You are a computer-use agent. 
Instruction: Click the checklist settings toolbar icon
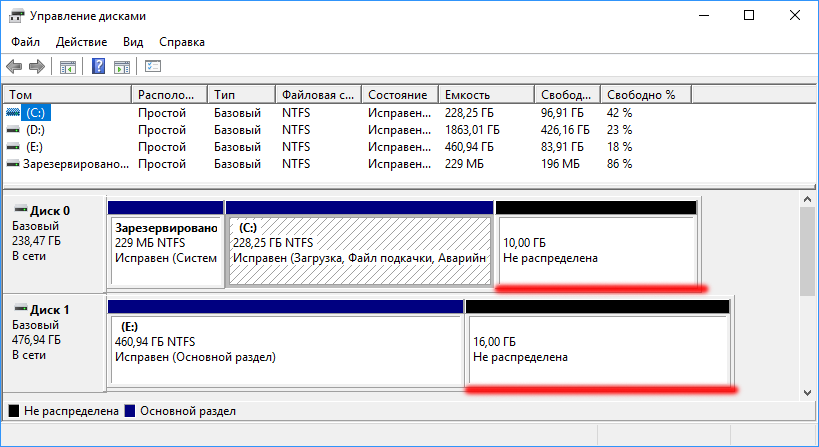(153, 67)
